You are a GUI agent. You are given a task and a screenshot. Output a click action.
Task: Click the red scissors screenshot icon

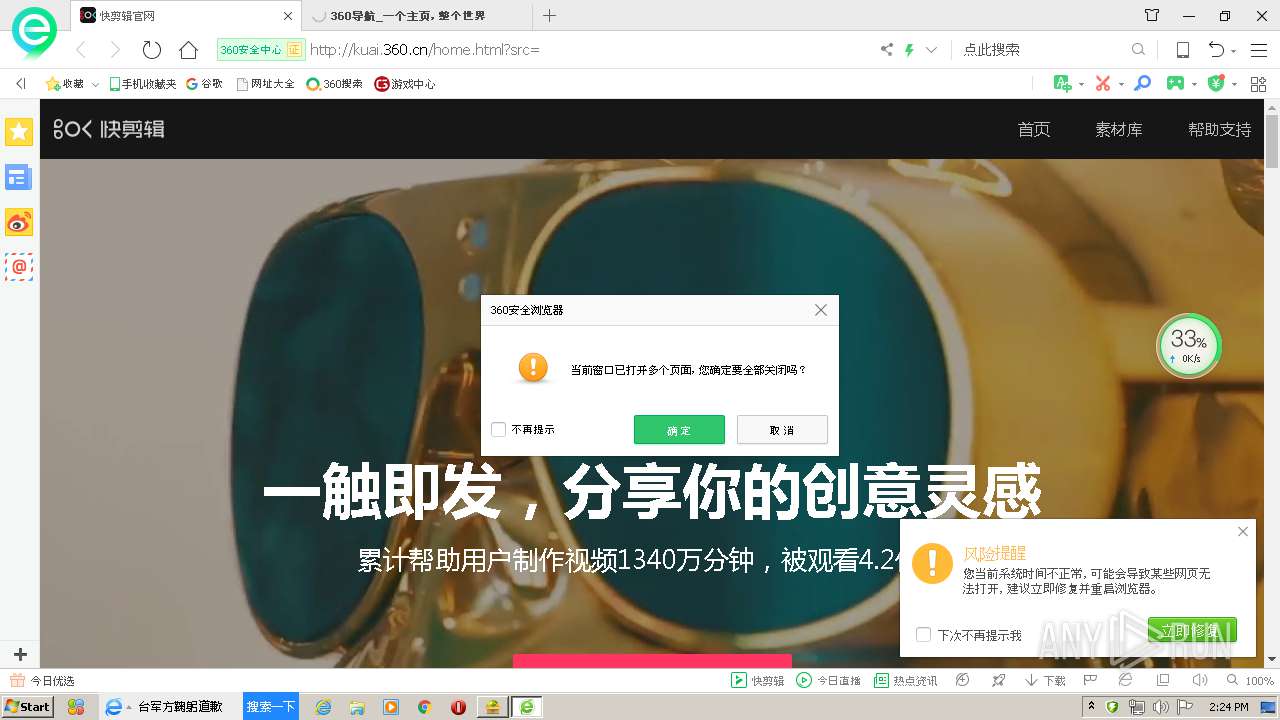(x=1103, y=84)
